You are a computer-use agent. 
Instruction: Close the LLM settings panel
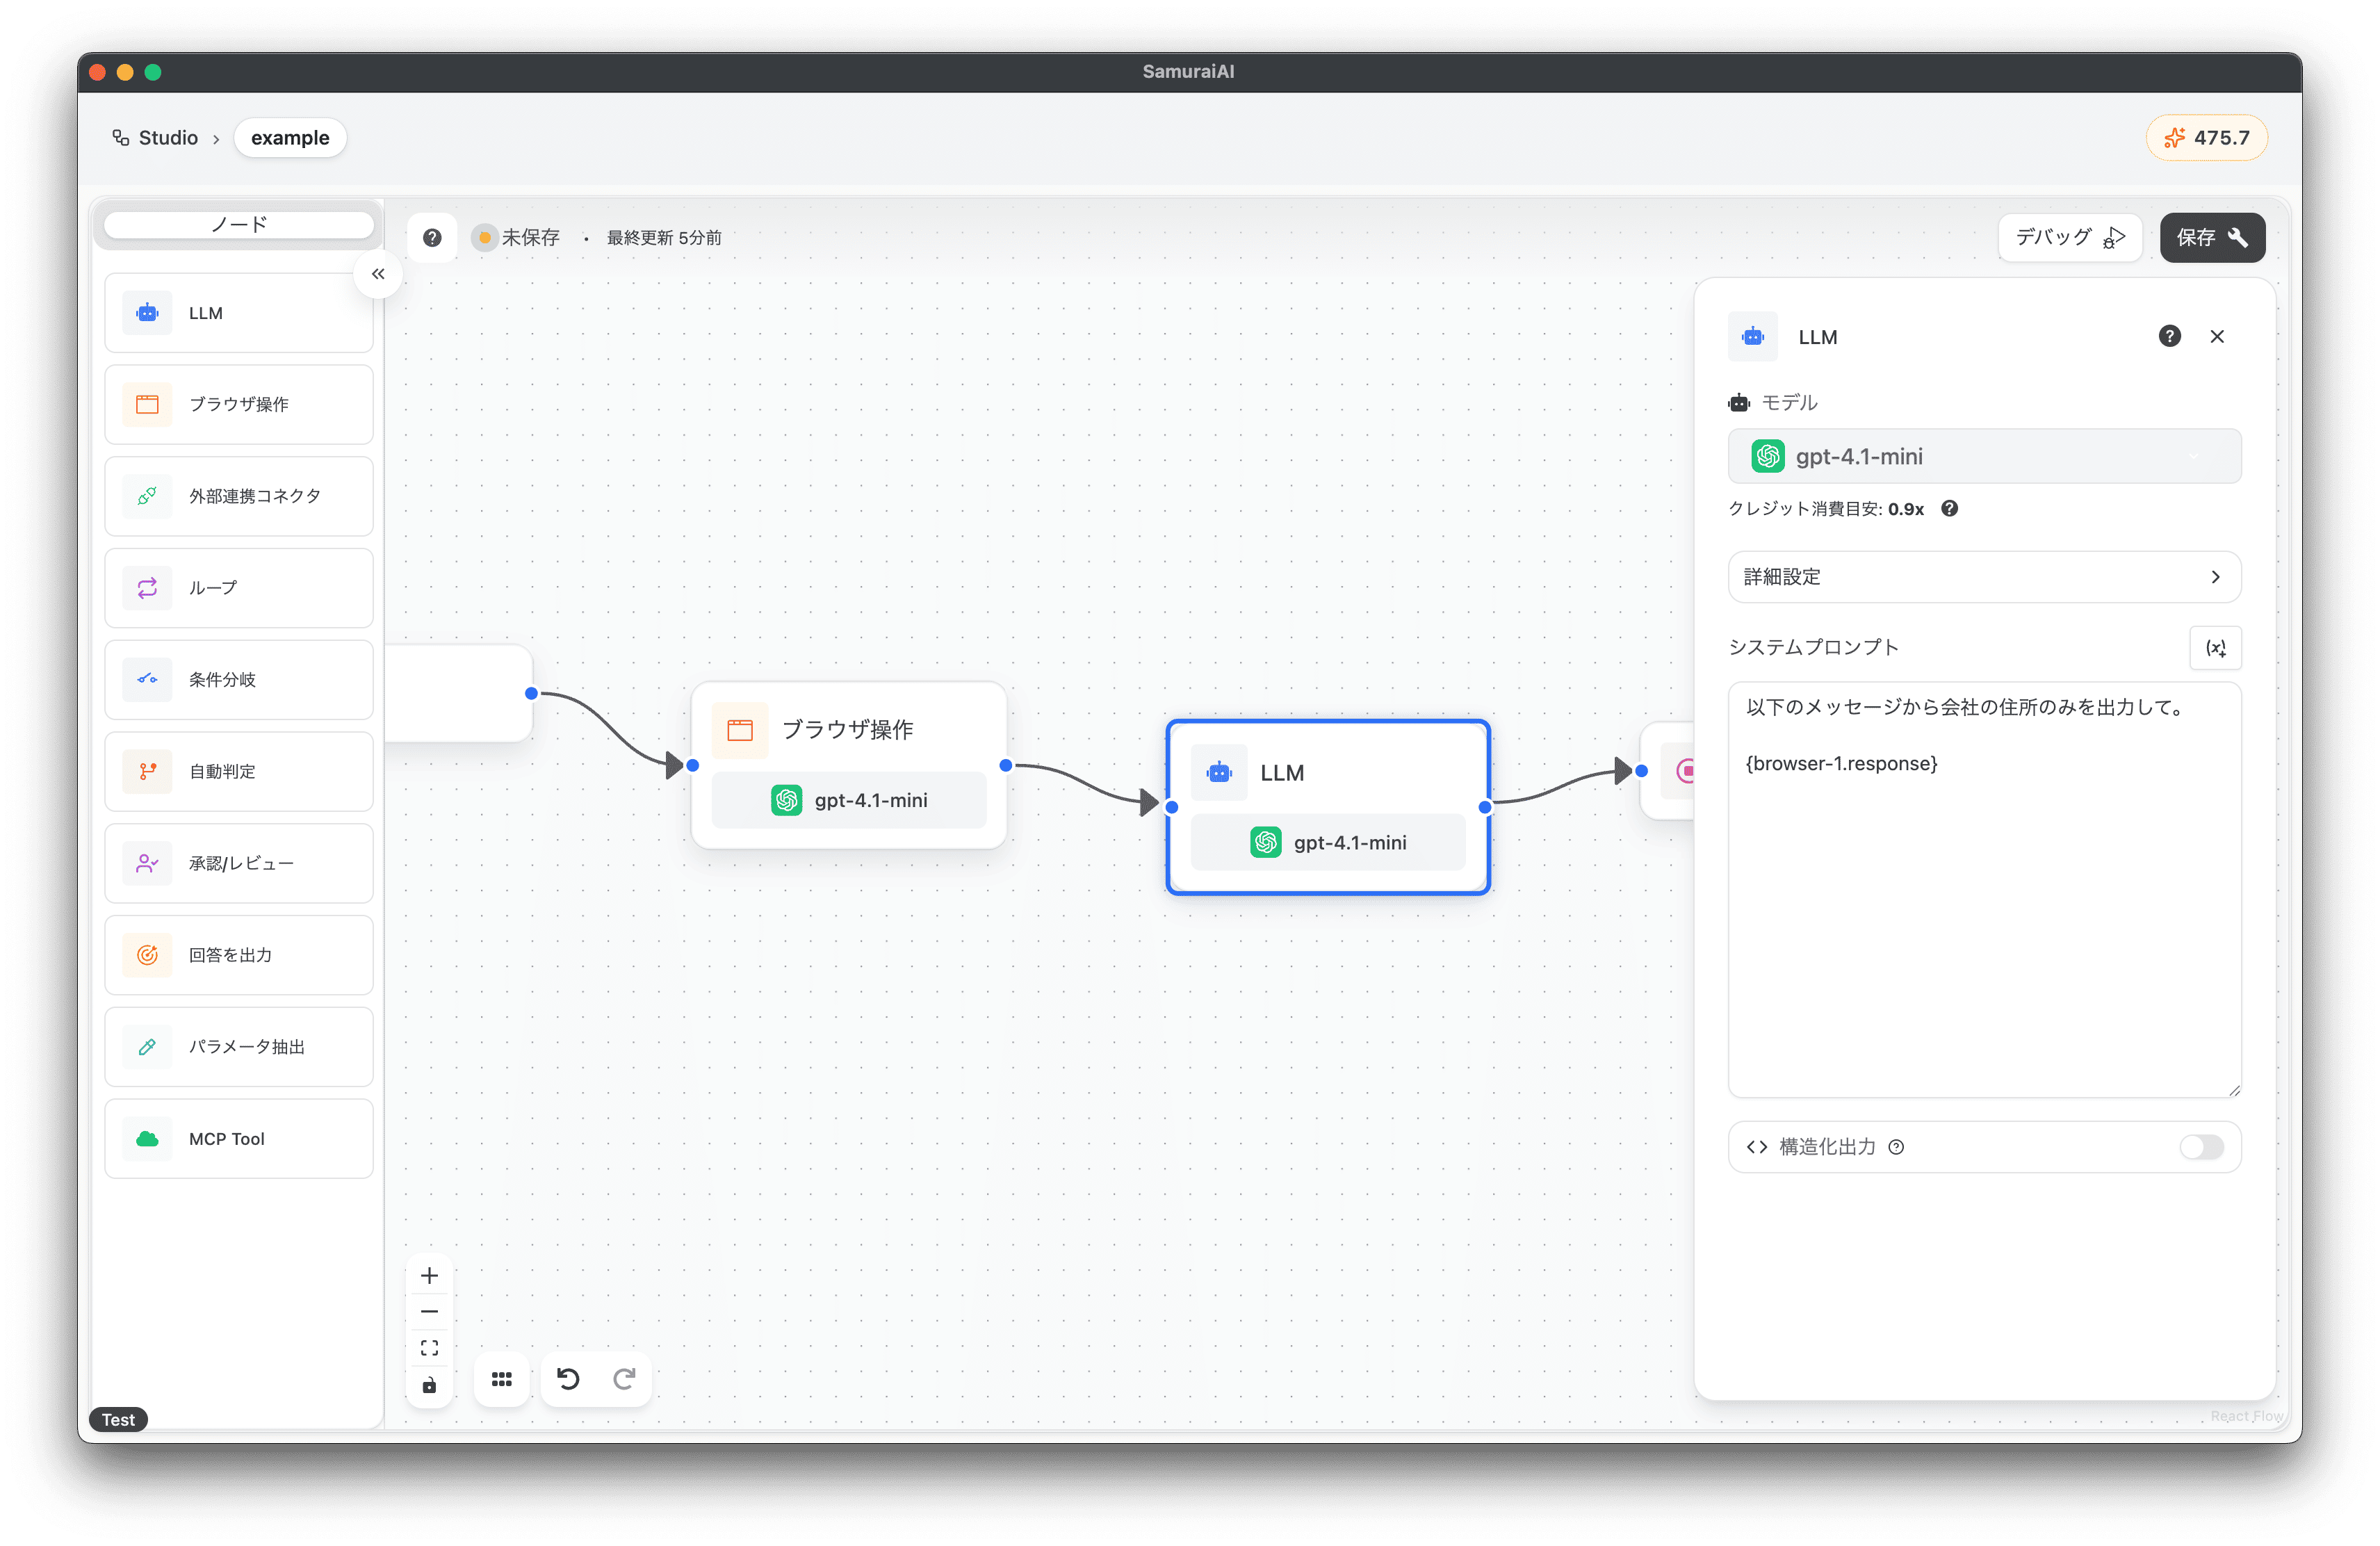(x=2217, y=336)
